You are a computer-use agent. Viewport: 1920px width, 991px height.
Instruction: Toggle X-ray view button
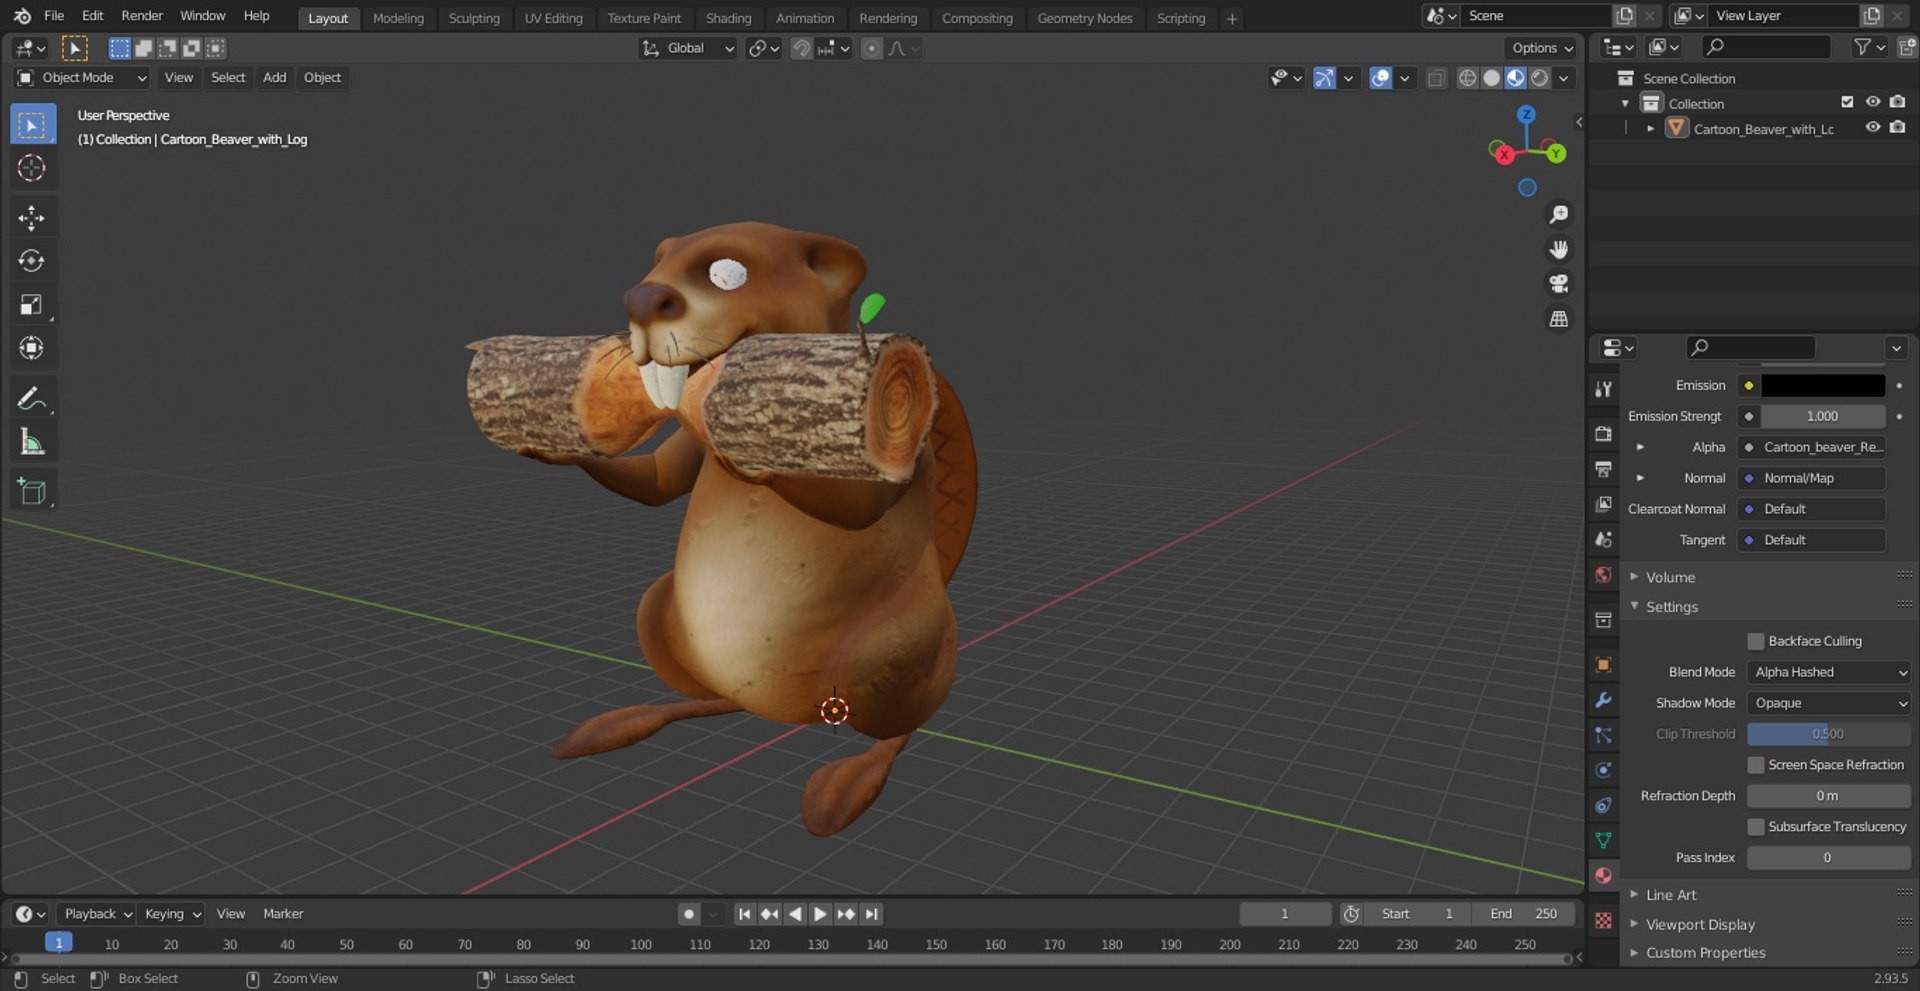pyautogui.click(x=1436, y=78)
